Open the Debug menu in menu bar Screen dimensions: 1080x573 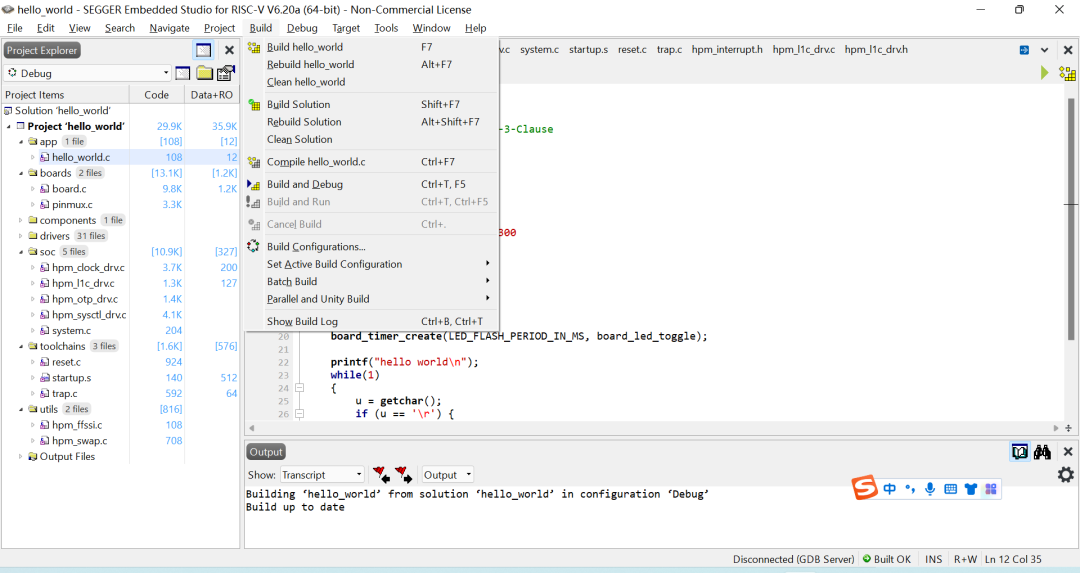(x=302, y=28)
